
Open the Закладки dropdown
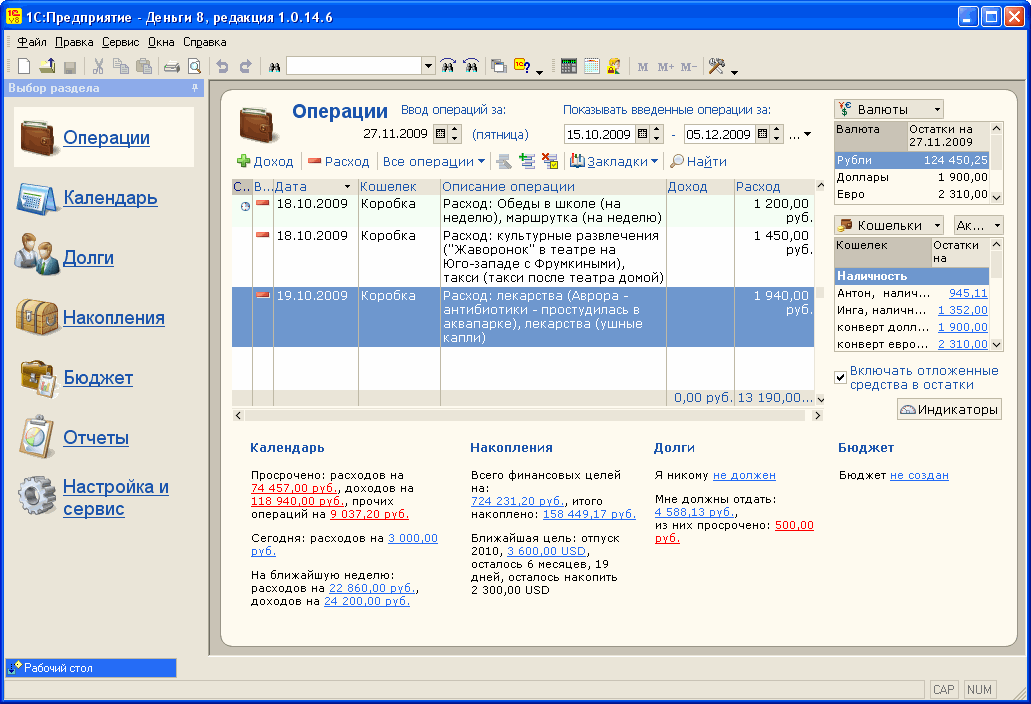pyautogui.click(x=613, y=162)
